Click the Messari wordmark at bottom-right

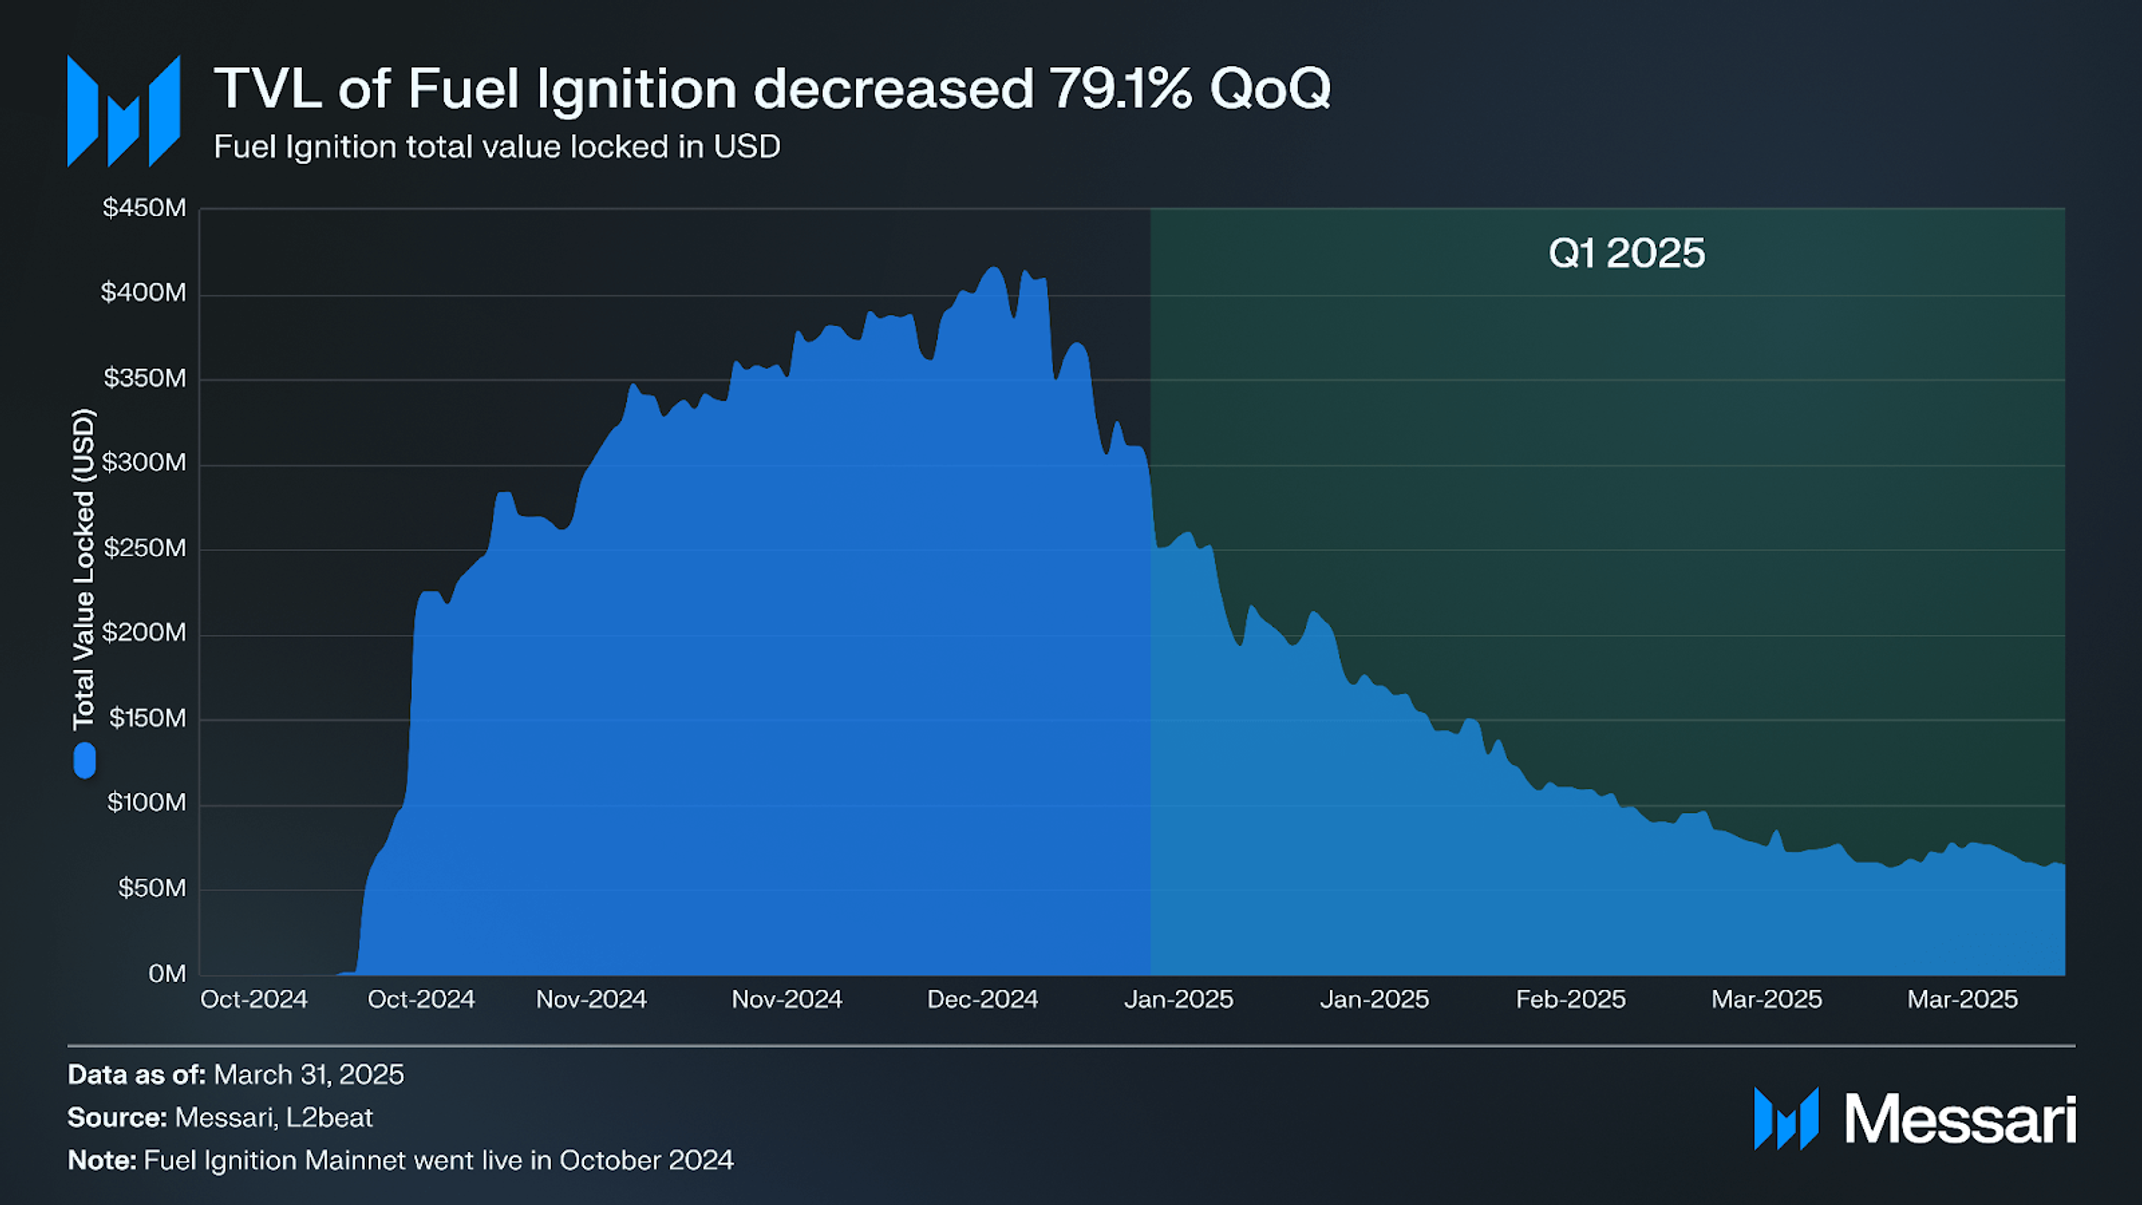1960,1119
